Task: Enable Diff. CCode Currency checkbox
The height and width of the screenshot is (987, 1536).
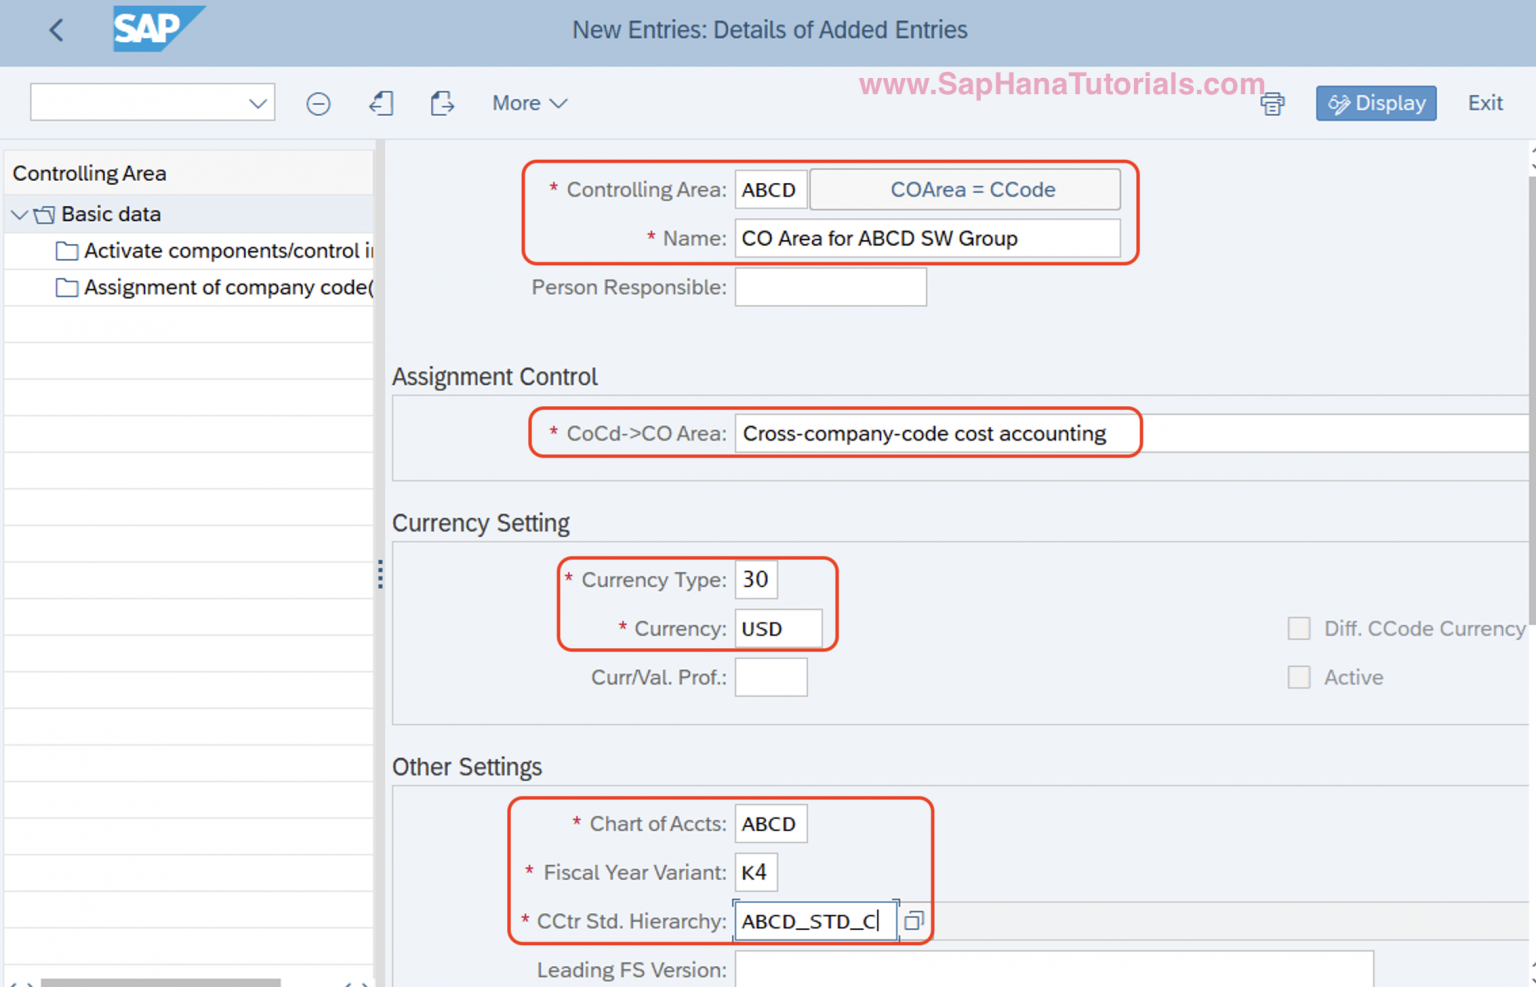Action: 1299,628
